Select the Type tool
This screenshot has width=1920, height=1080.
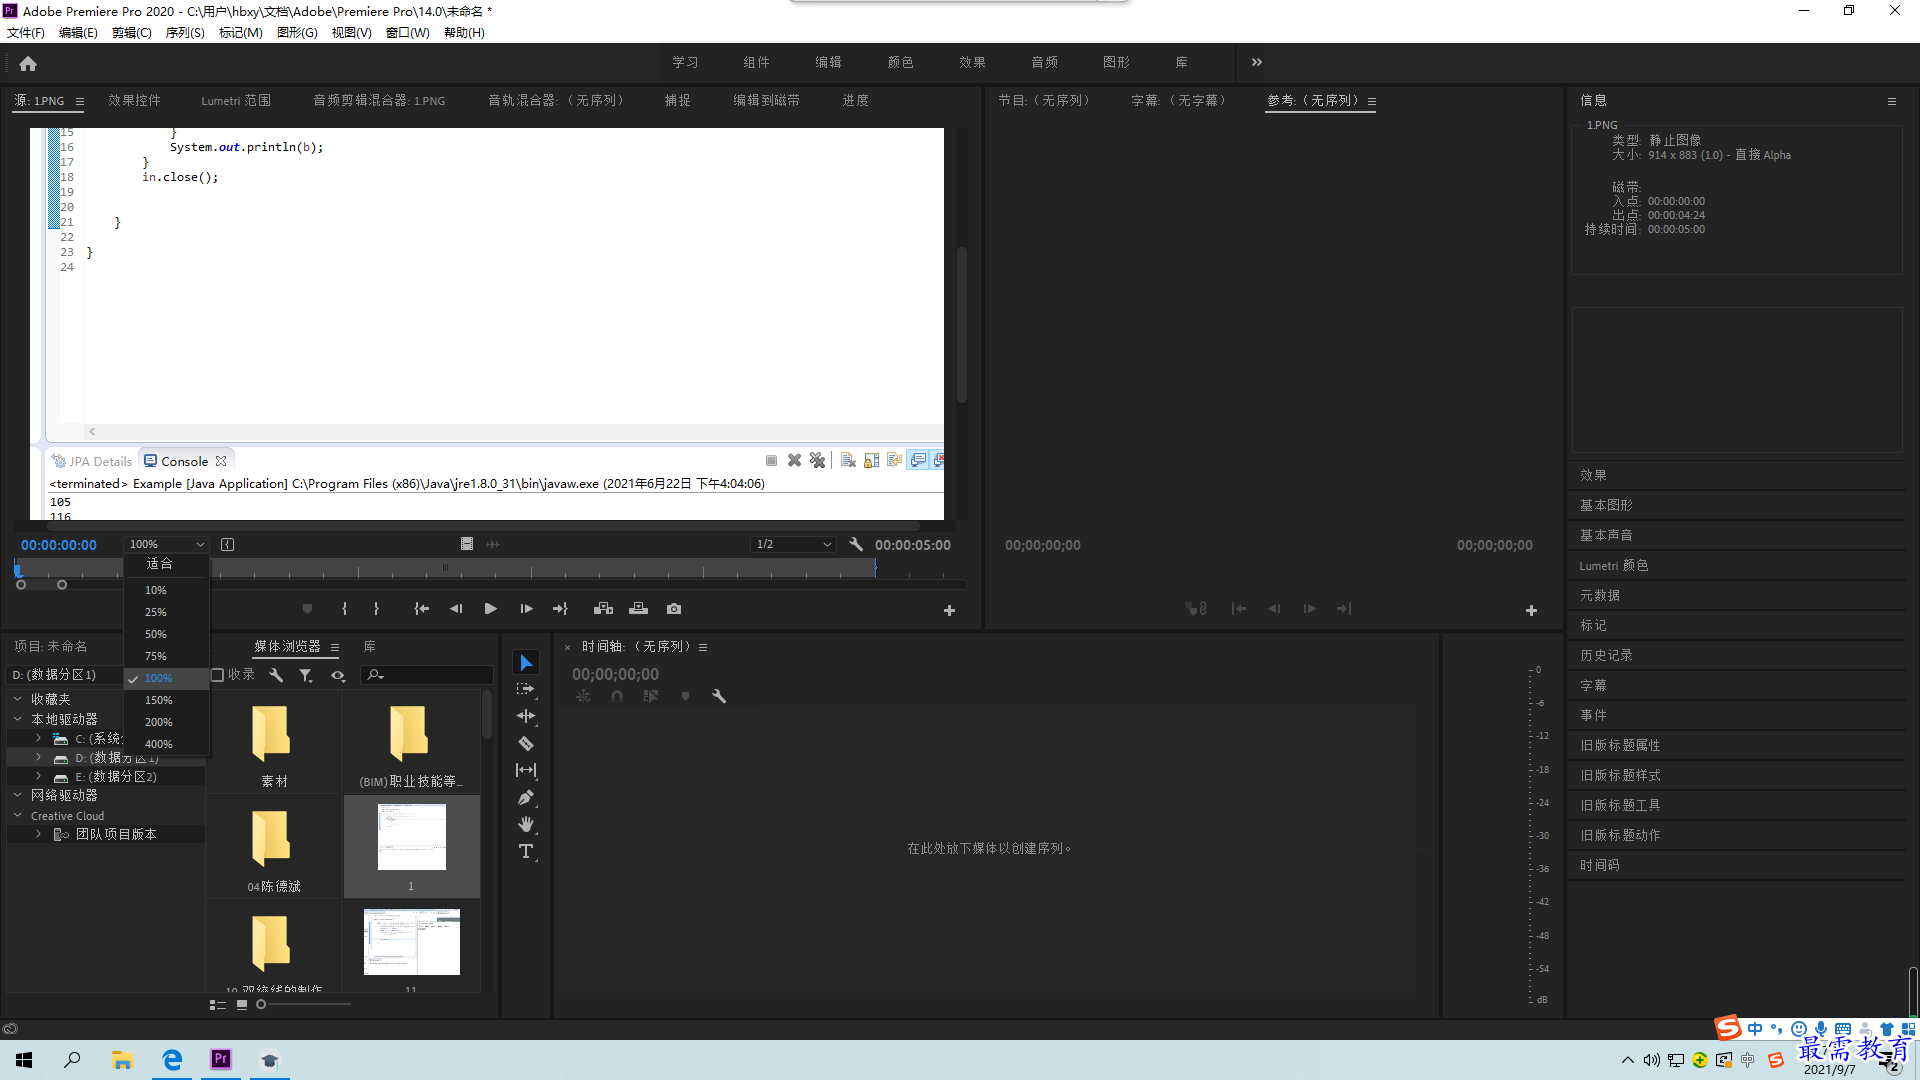pos(526,851)
